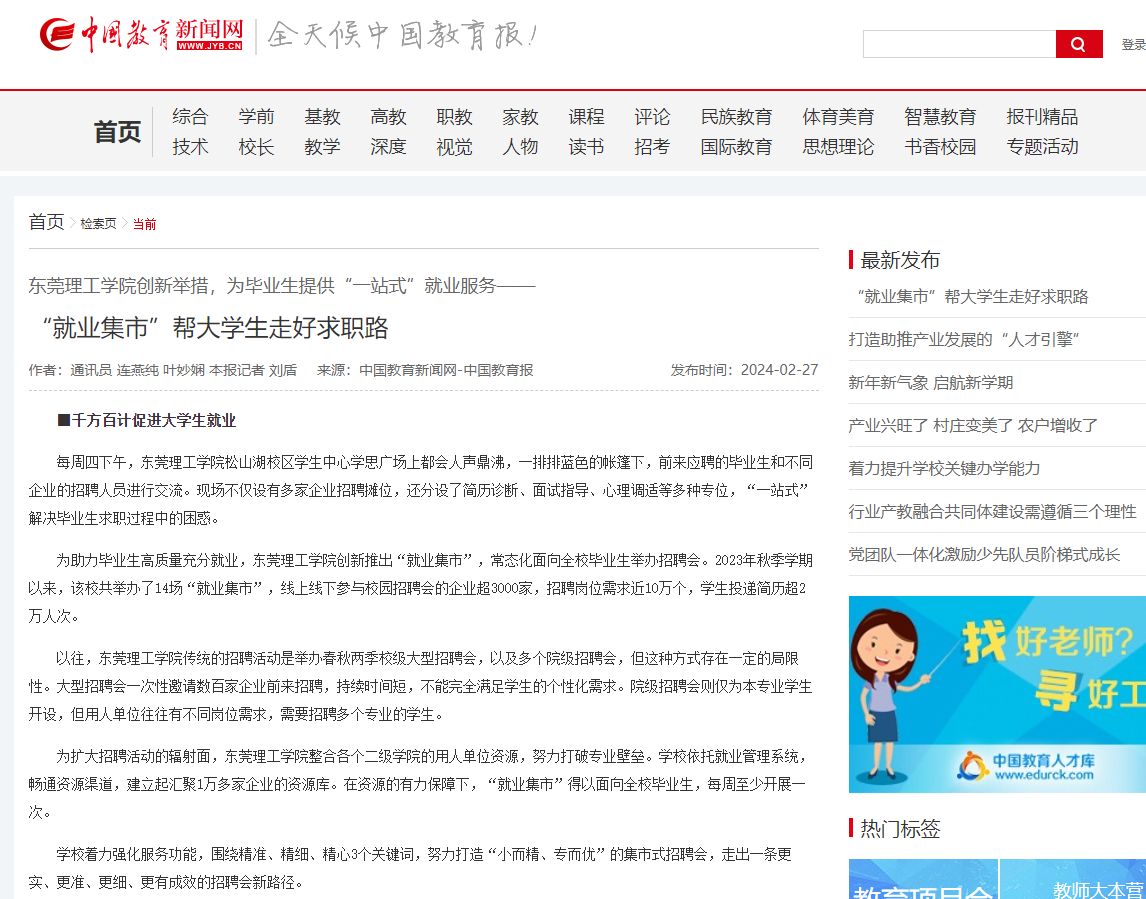The width and height of the screenshot is (1146, 899).
Task: Open article 打造助推产业发展的"人才引擎"
Action: click(x=964, y=339)
